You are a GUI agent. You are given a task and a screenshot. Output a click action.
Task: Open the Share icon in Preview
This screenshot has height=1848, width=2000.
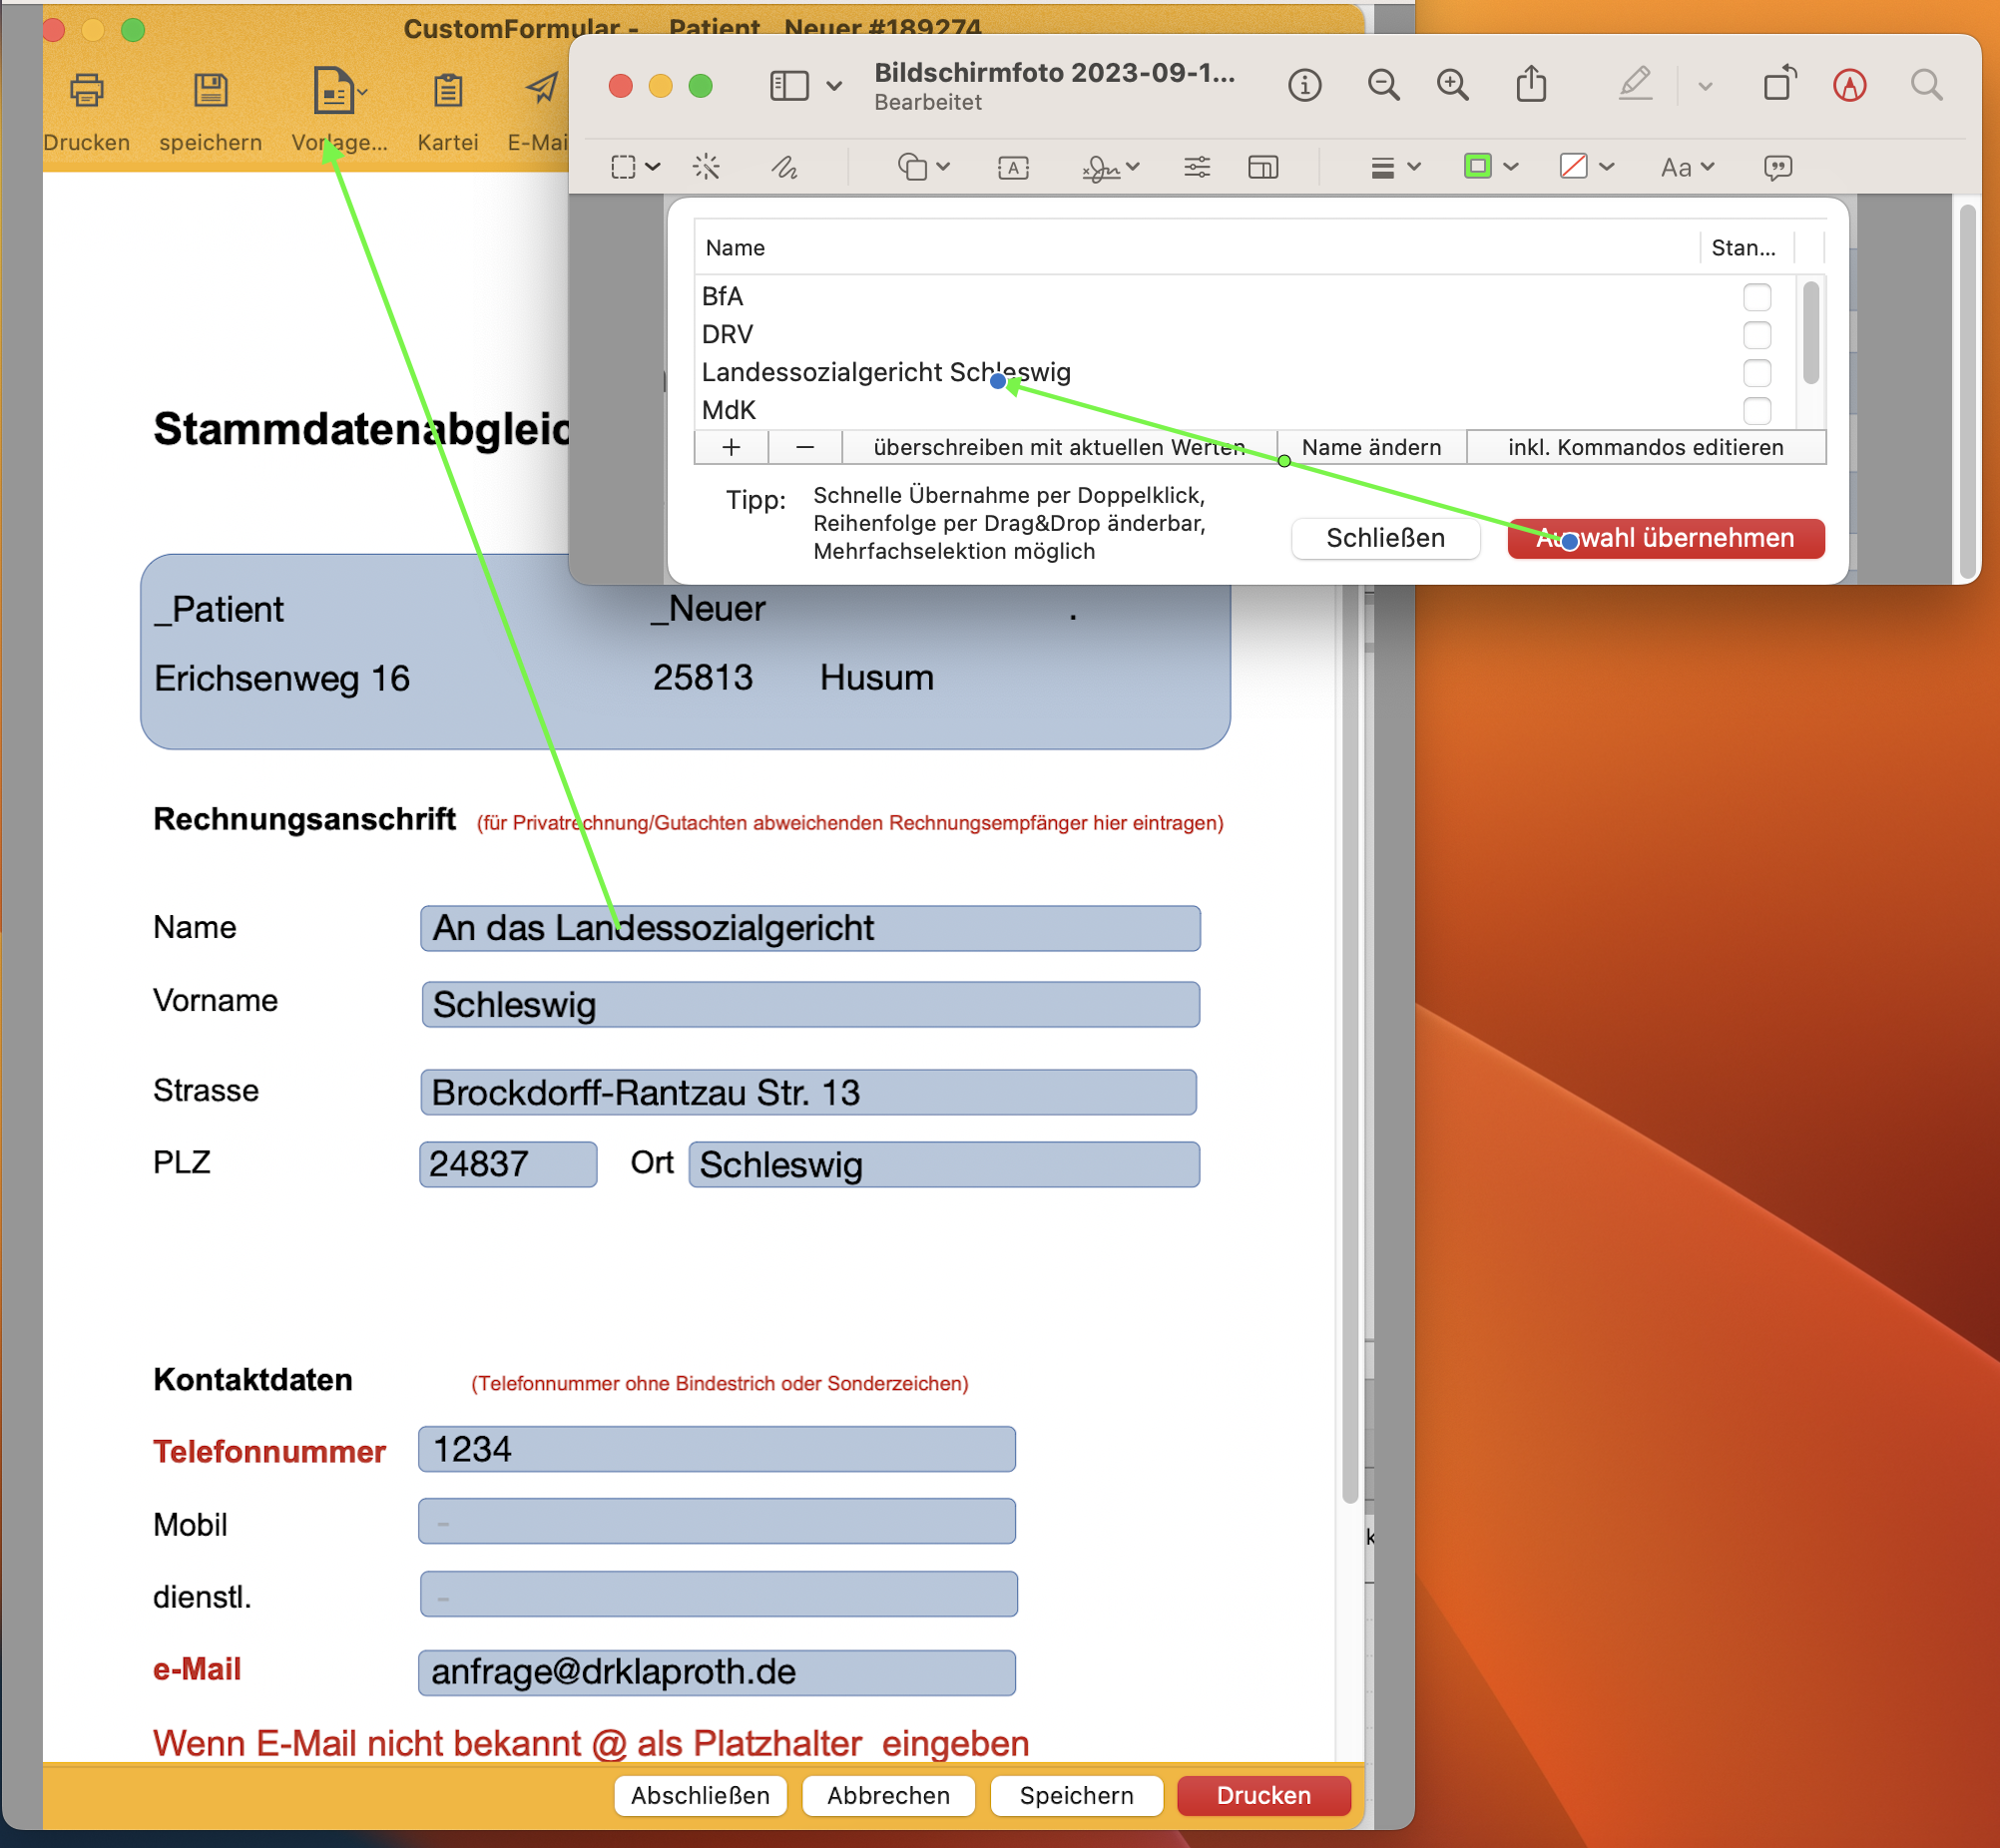[1531, 84]
